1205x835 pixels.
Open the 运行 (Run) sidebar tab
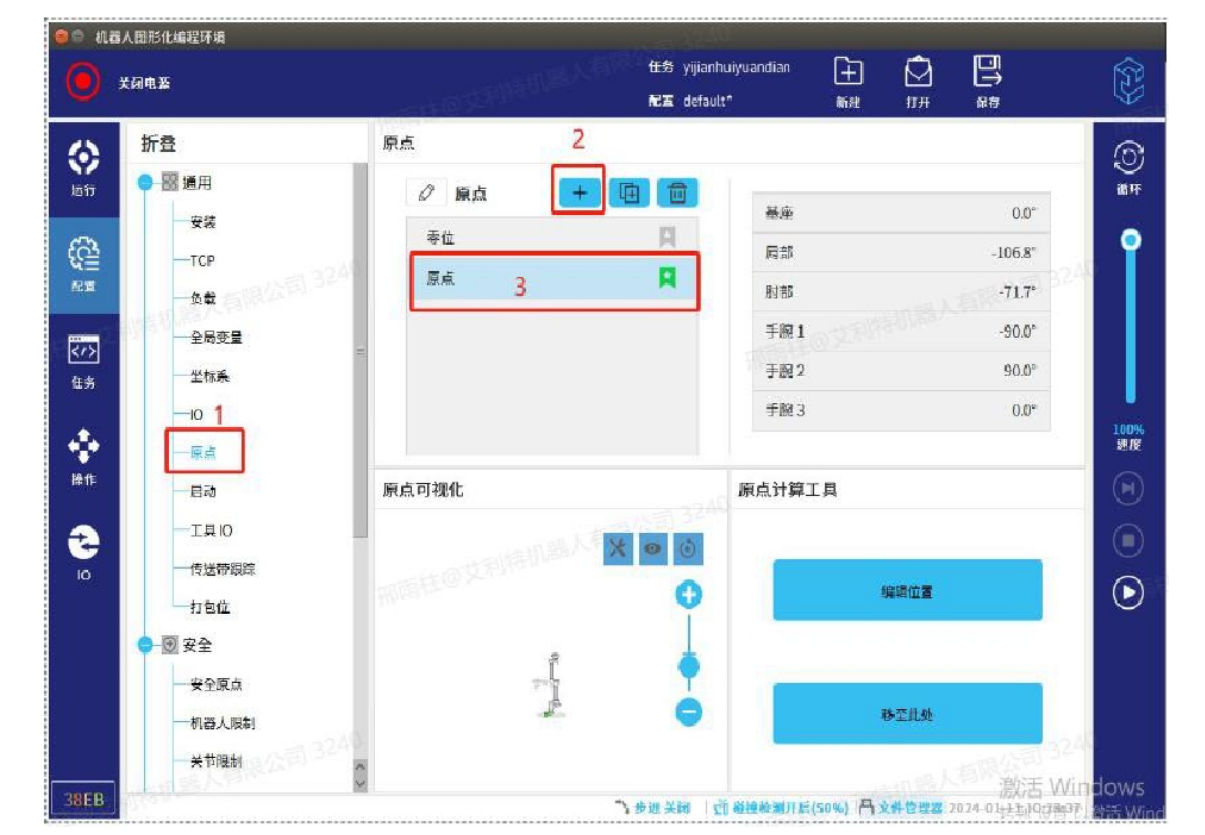[x=83, y=167]
